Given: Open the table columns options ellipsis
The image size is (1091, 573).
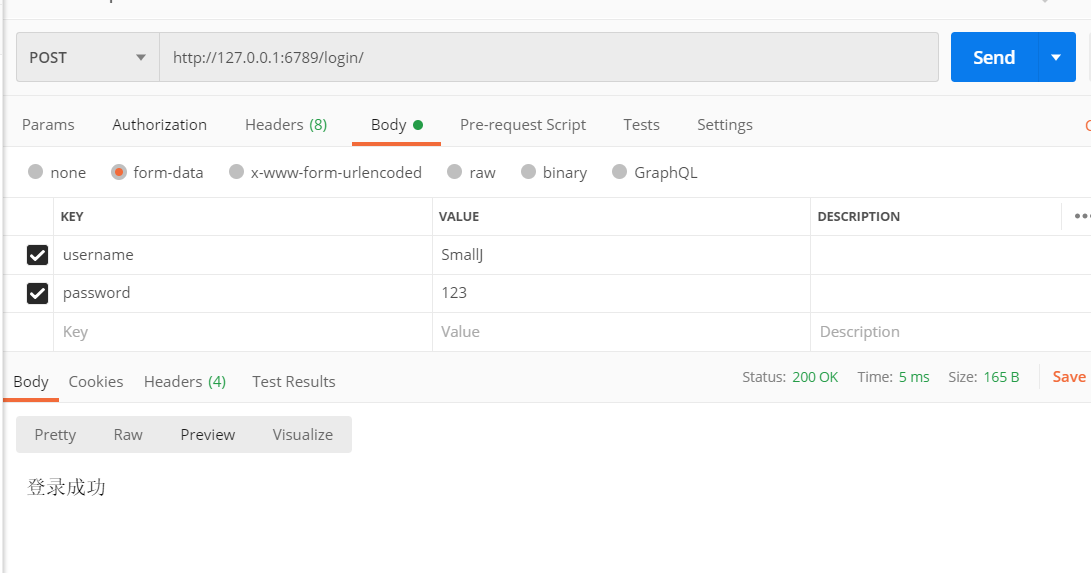Looking at the screenshot, I should (x=1081, y=216).
